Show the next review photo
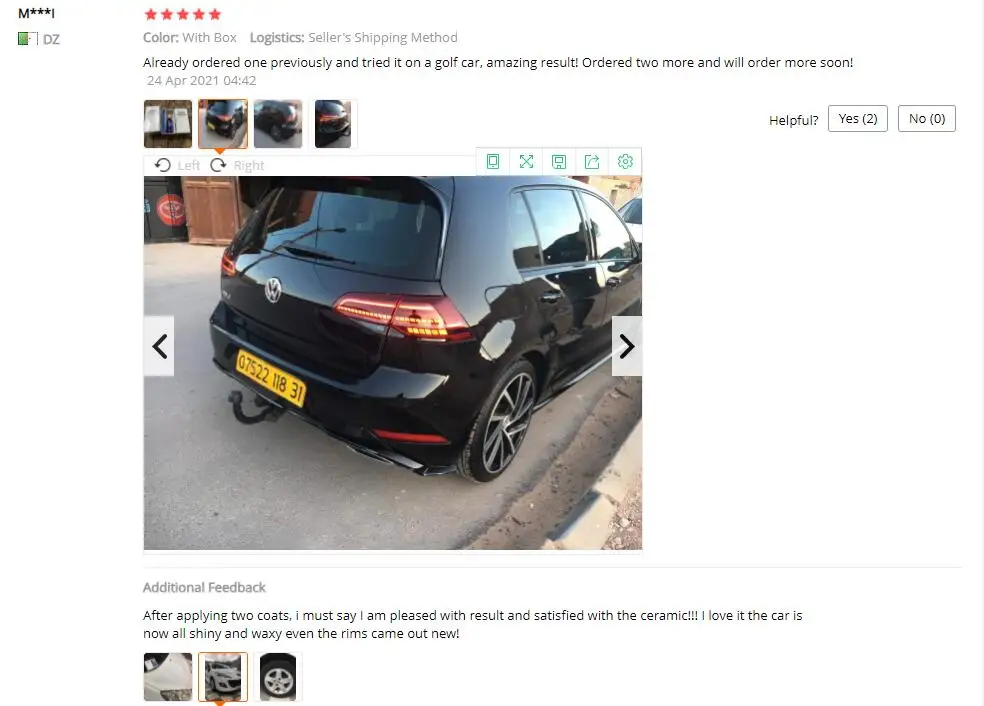This screenshot has width=984, height=706. pos(627,346)
